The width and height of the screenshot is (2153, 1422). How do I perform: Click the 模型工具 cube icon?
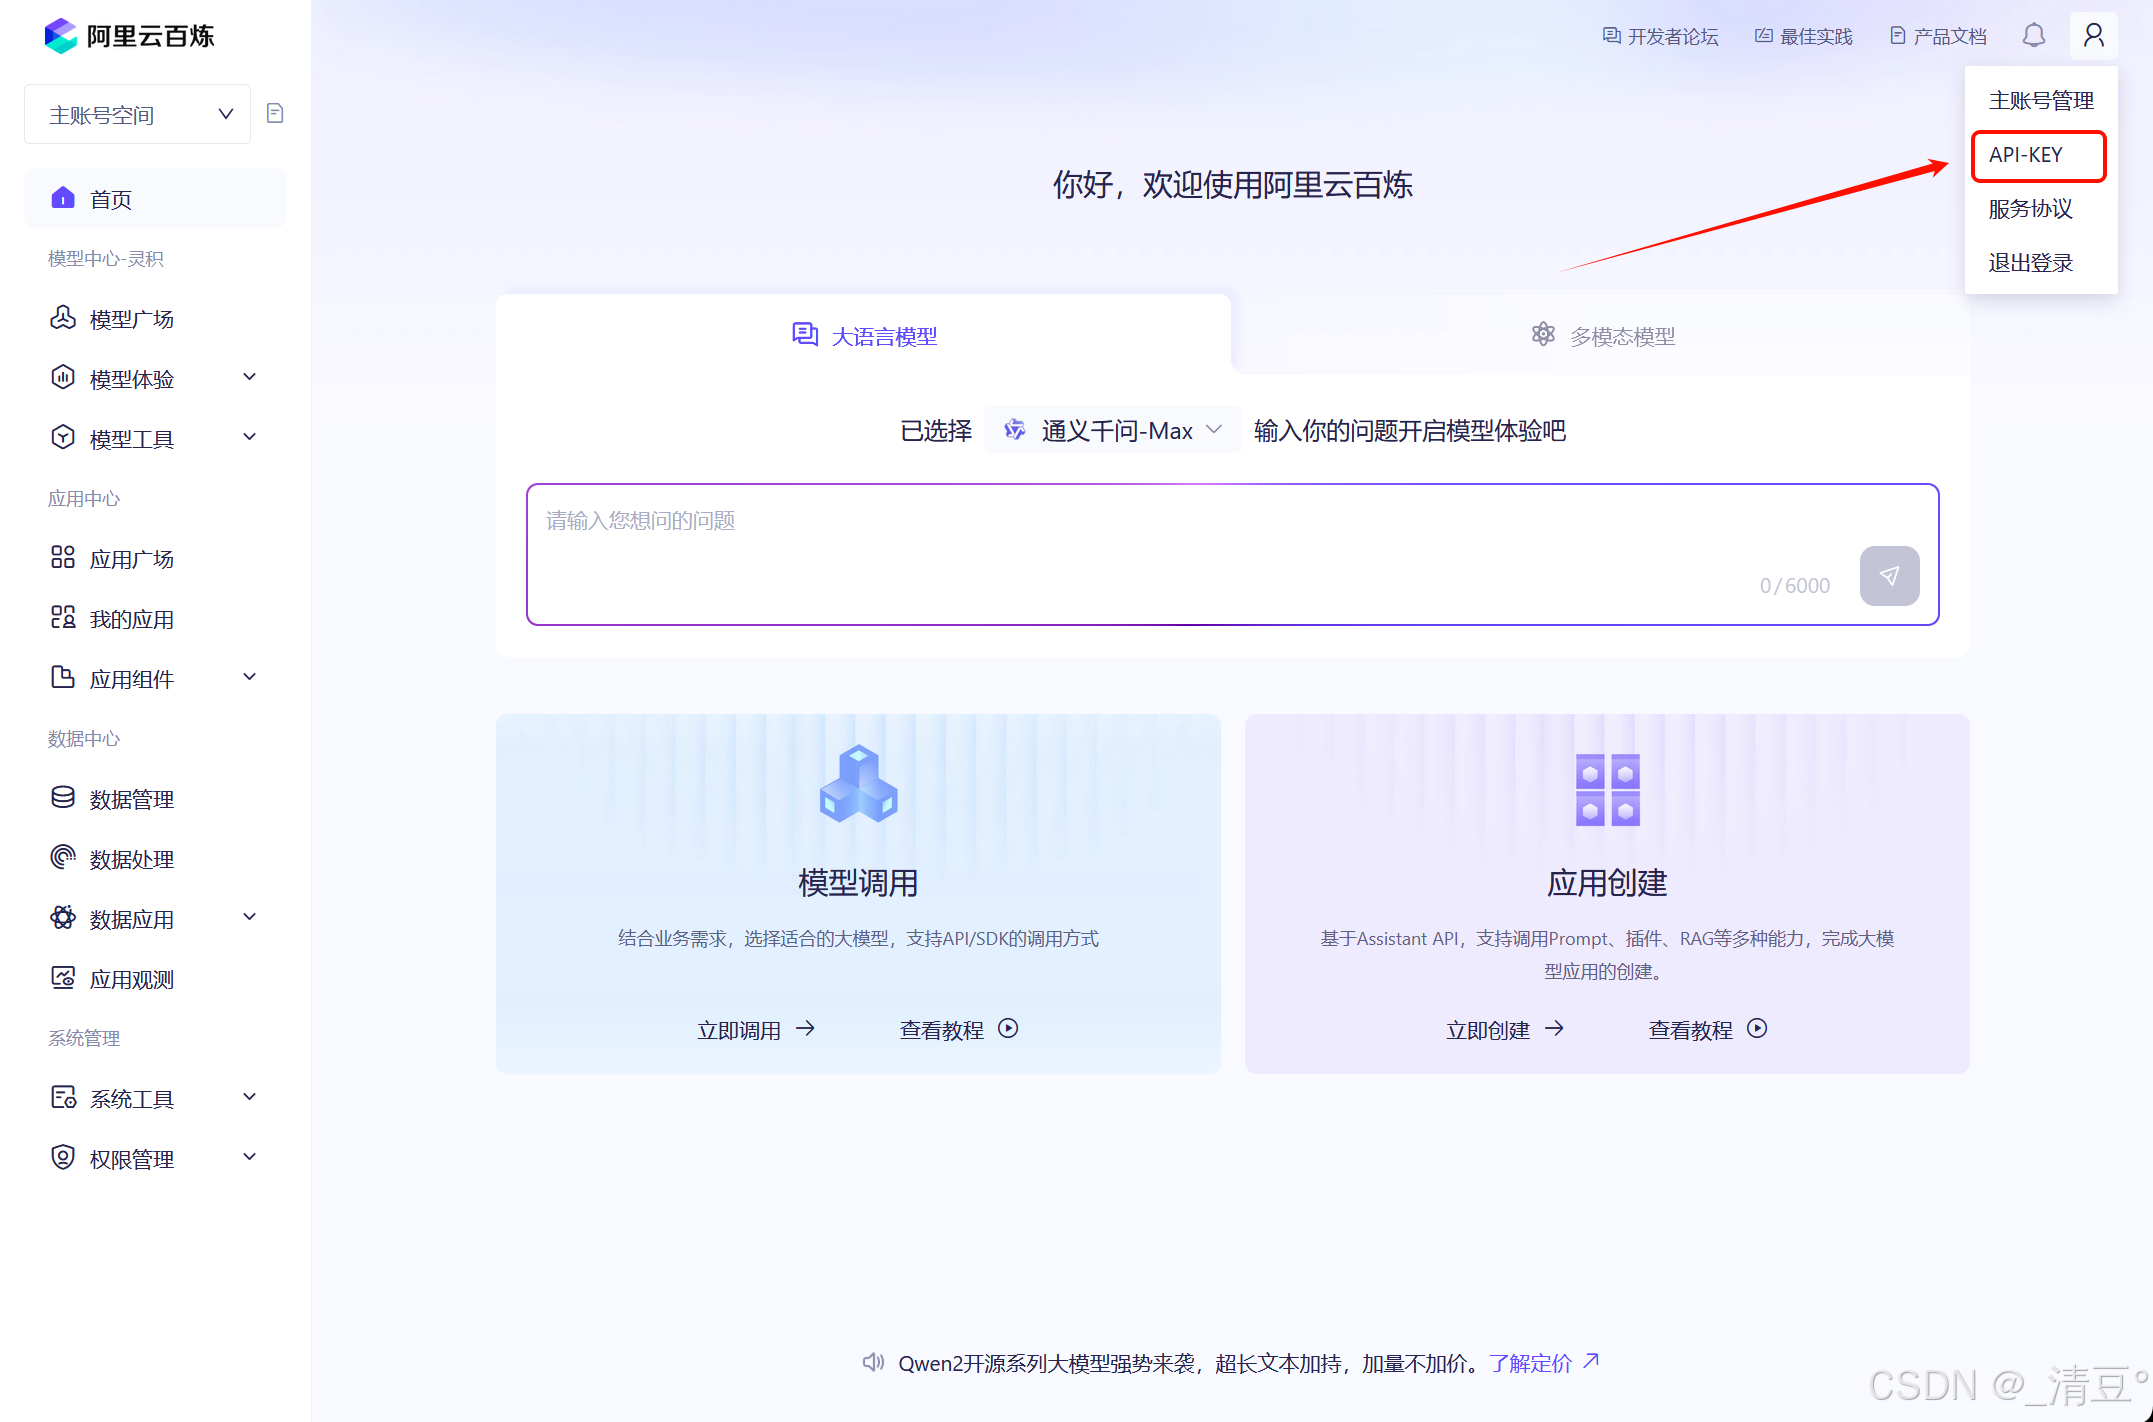(x=63, y=438)
